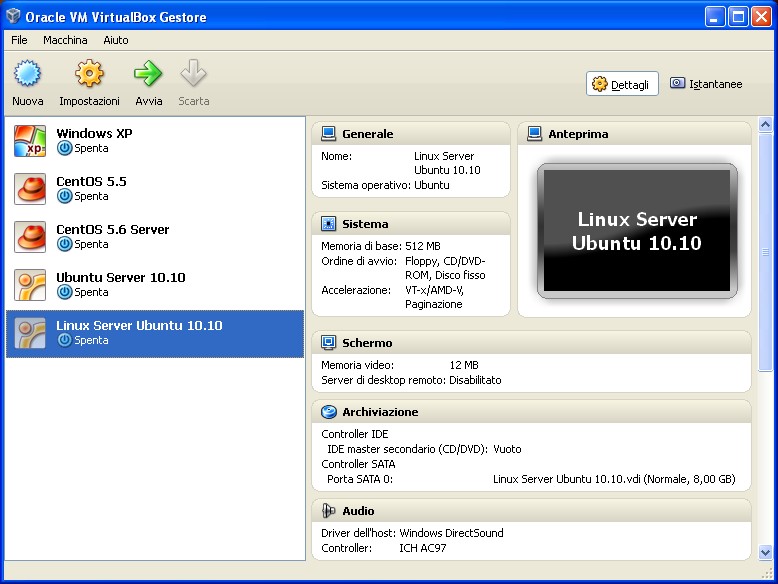This screenshot has height=584, width=778.
Task: Click the Generale section monitor icon
Action: (x=328, y=134)
